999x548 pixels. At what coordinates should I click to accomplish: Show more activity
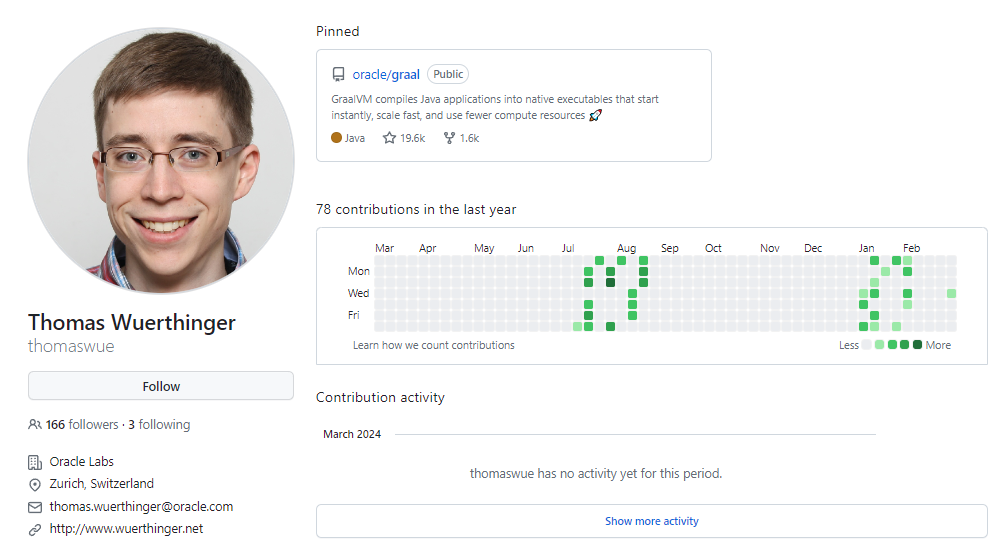[x=651, y=521]
